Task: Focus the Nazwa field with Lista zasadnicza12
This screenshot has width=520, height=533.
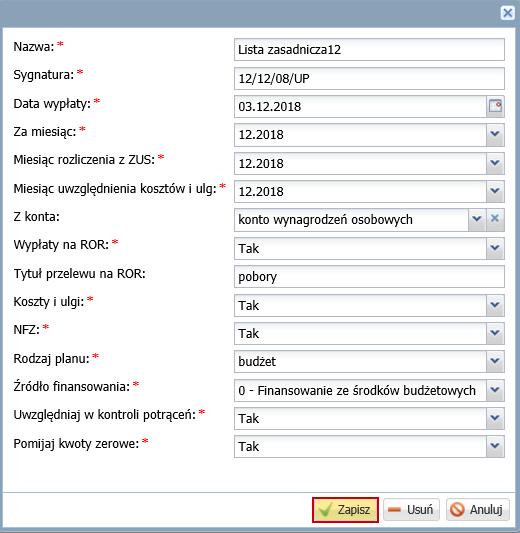Action: 369,50
